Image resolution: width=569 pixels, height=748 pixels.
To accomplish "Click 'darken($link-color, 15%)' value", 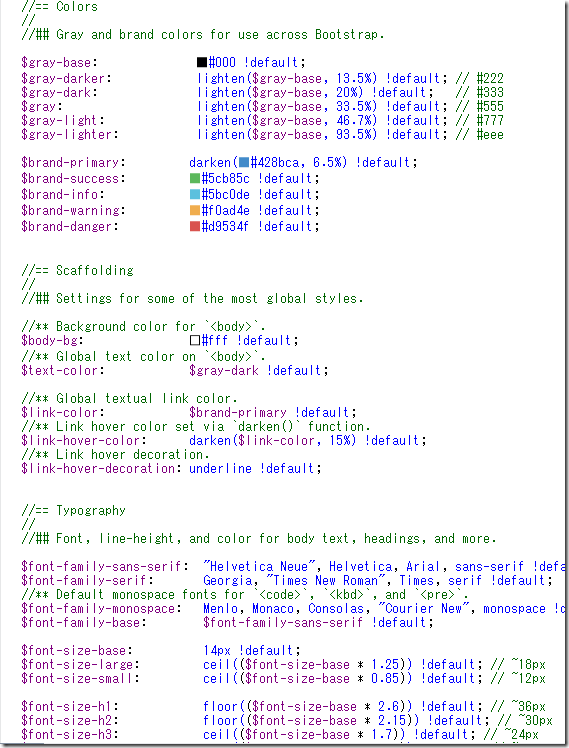I will click(x=273, y=440).
